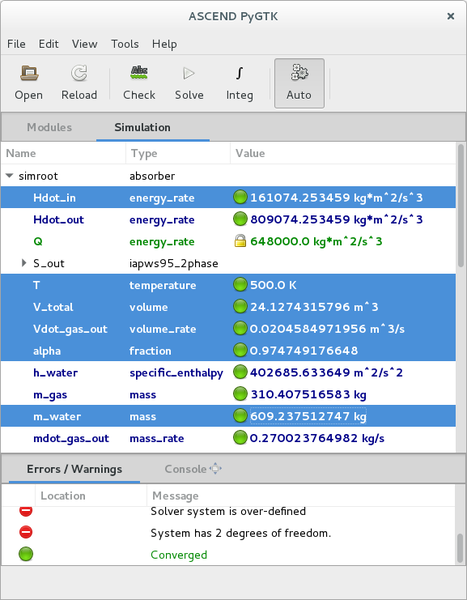467x600 pixels.
Task: Click green status icon of m_water
Action: click(240, 416)
